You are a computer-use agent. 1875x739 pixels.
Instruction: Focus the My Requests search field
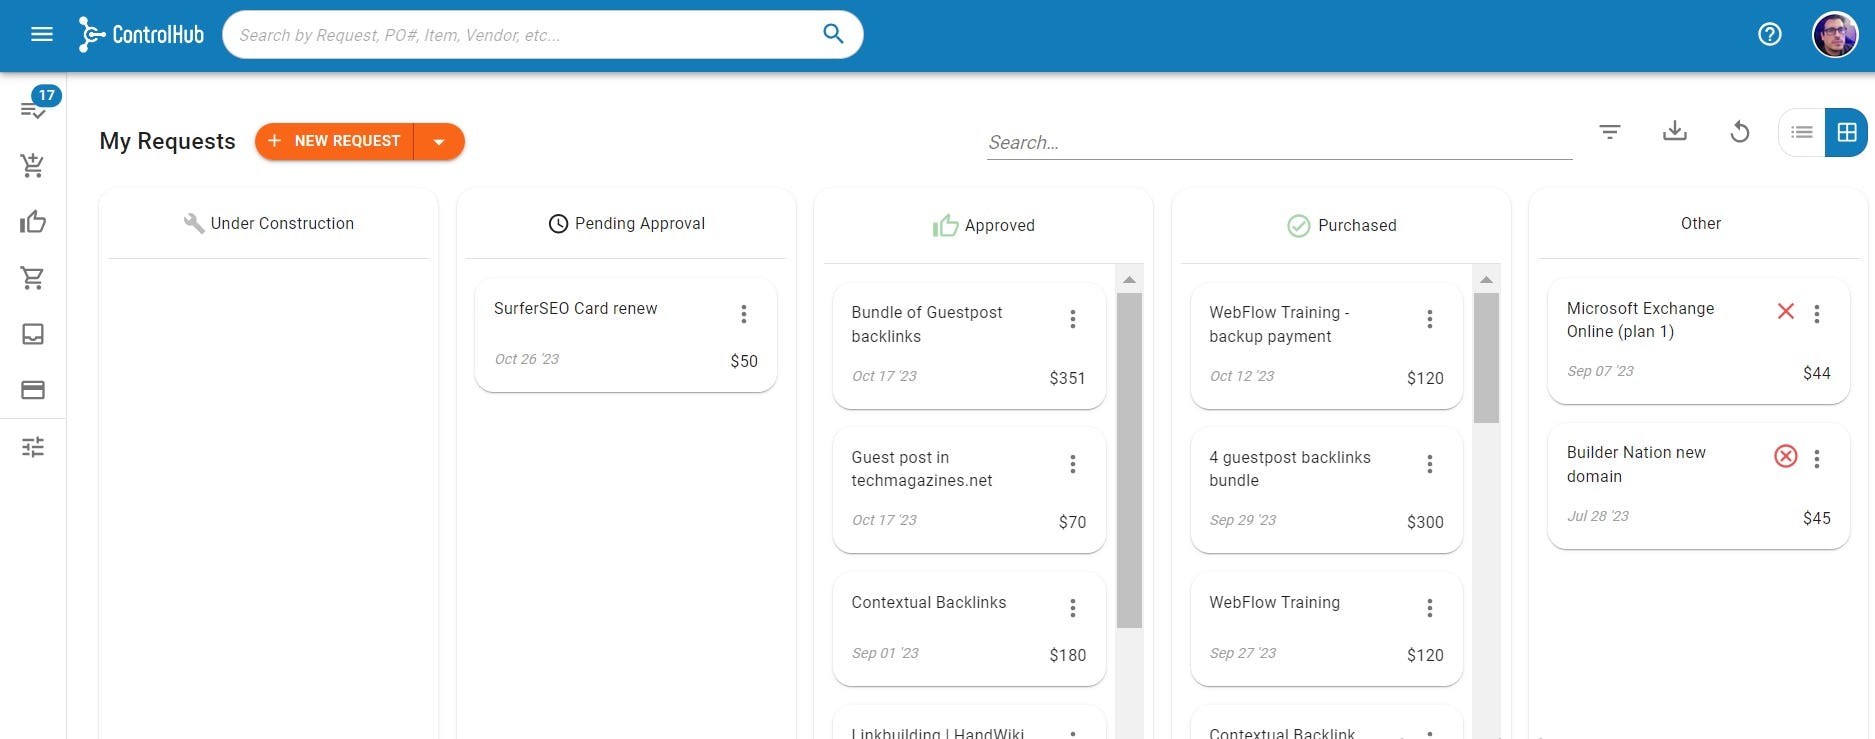[x=1278, y=143]
